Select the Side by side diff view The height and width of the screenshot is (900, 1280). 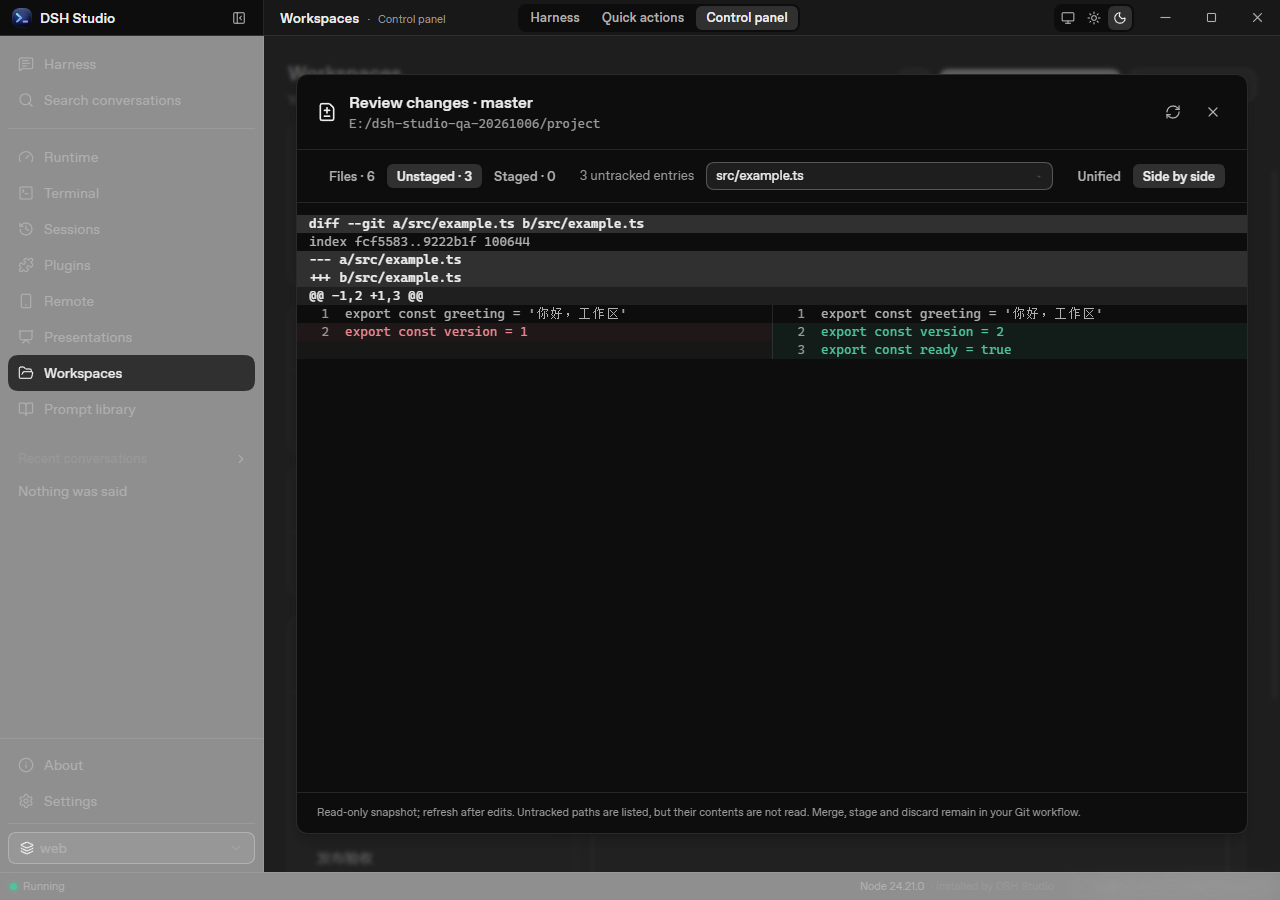tap(1178, 176)
